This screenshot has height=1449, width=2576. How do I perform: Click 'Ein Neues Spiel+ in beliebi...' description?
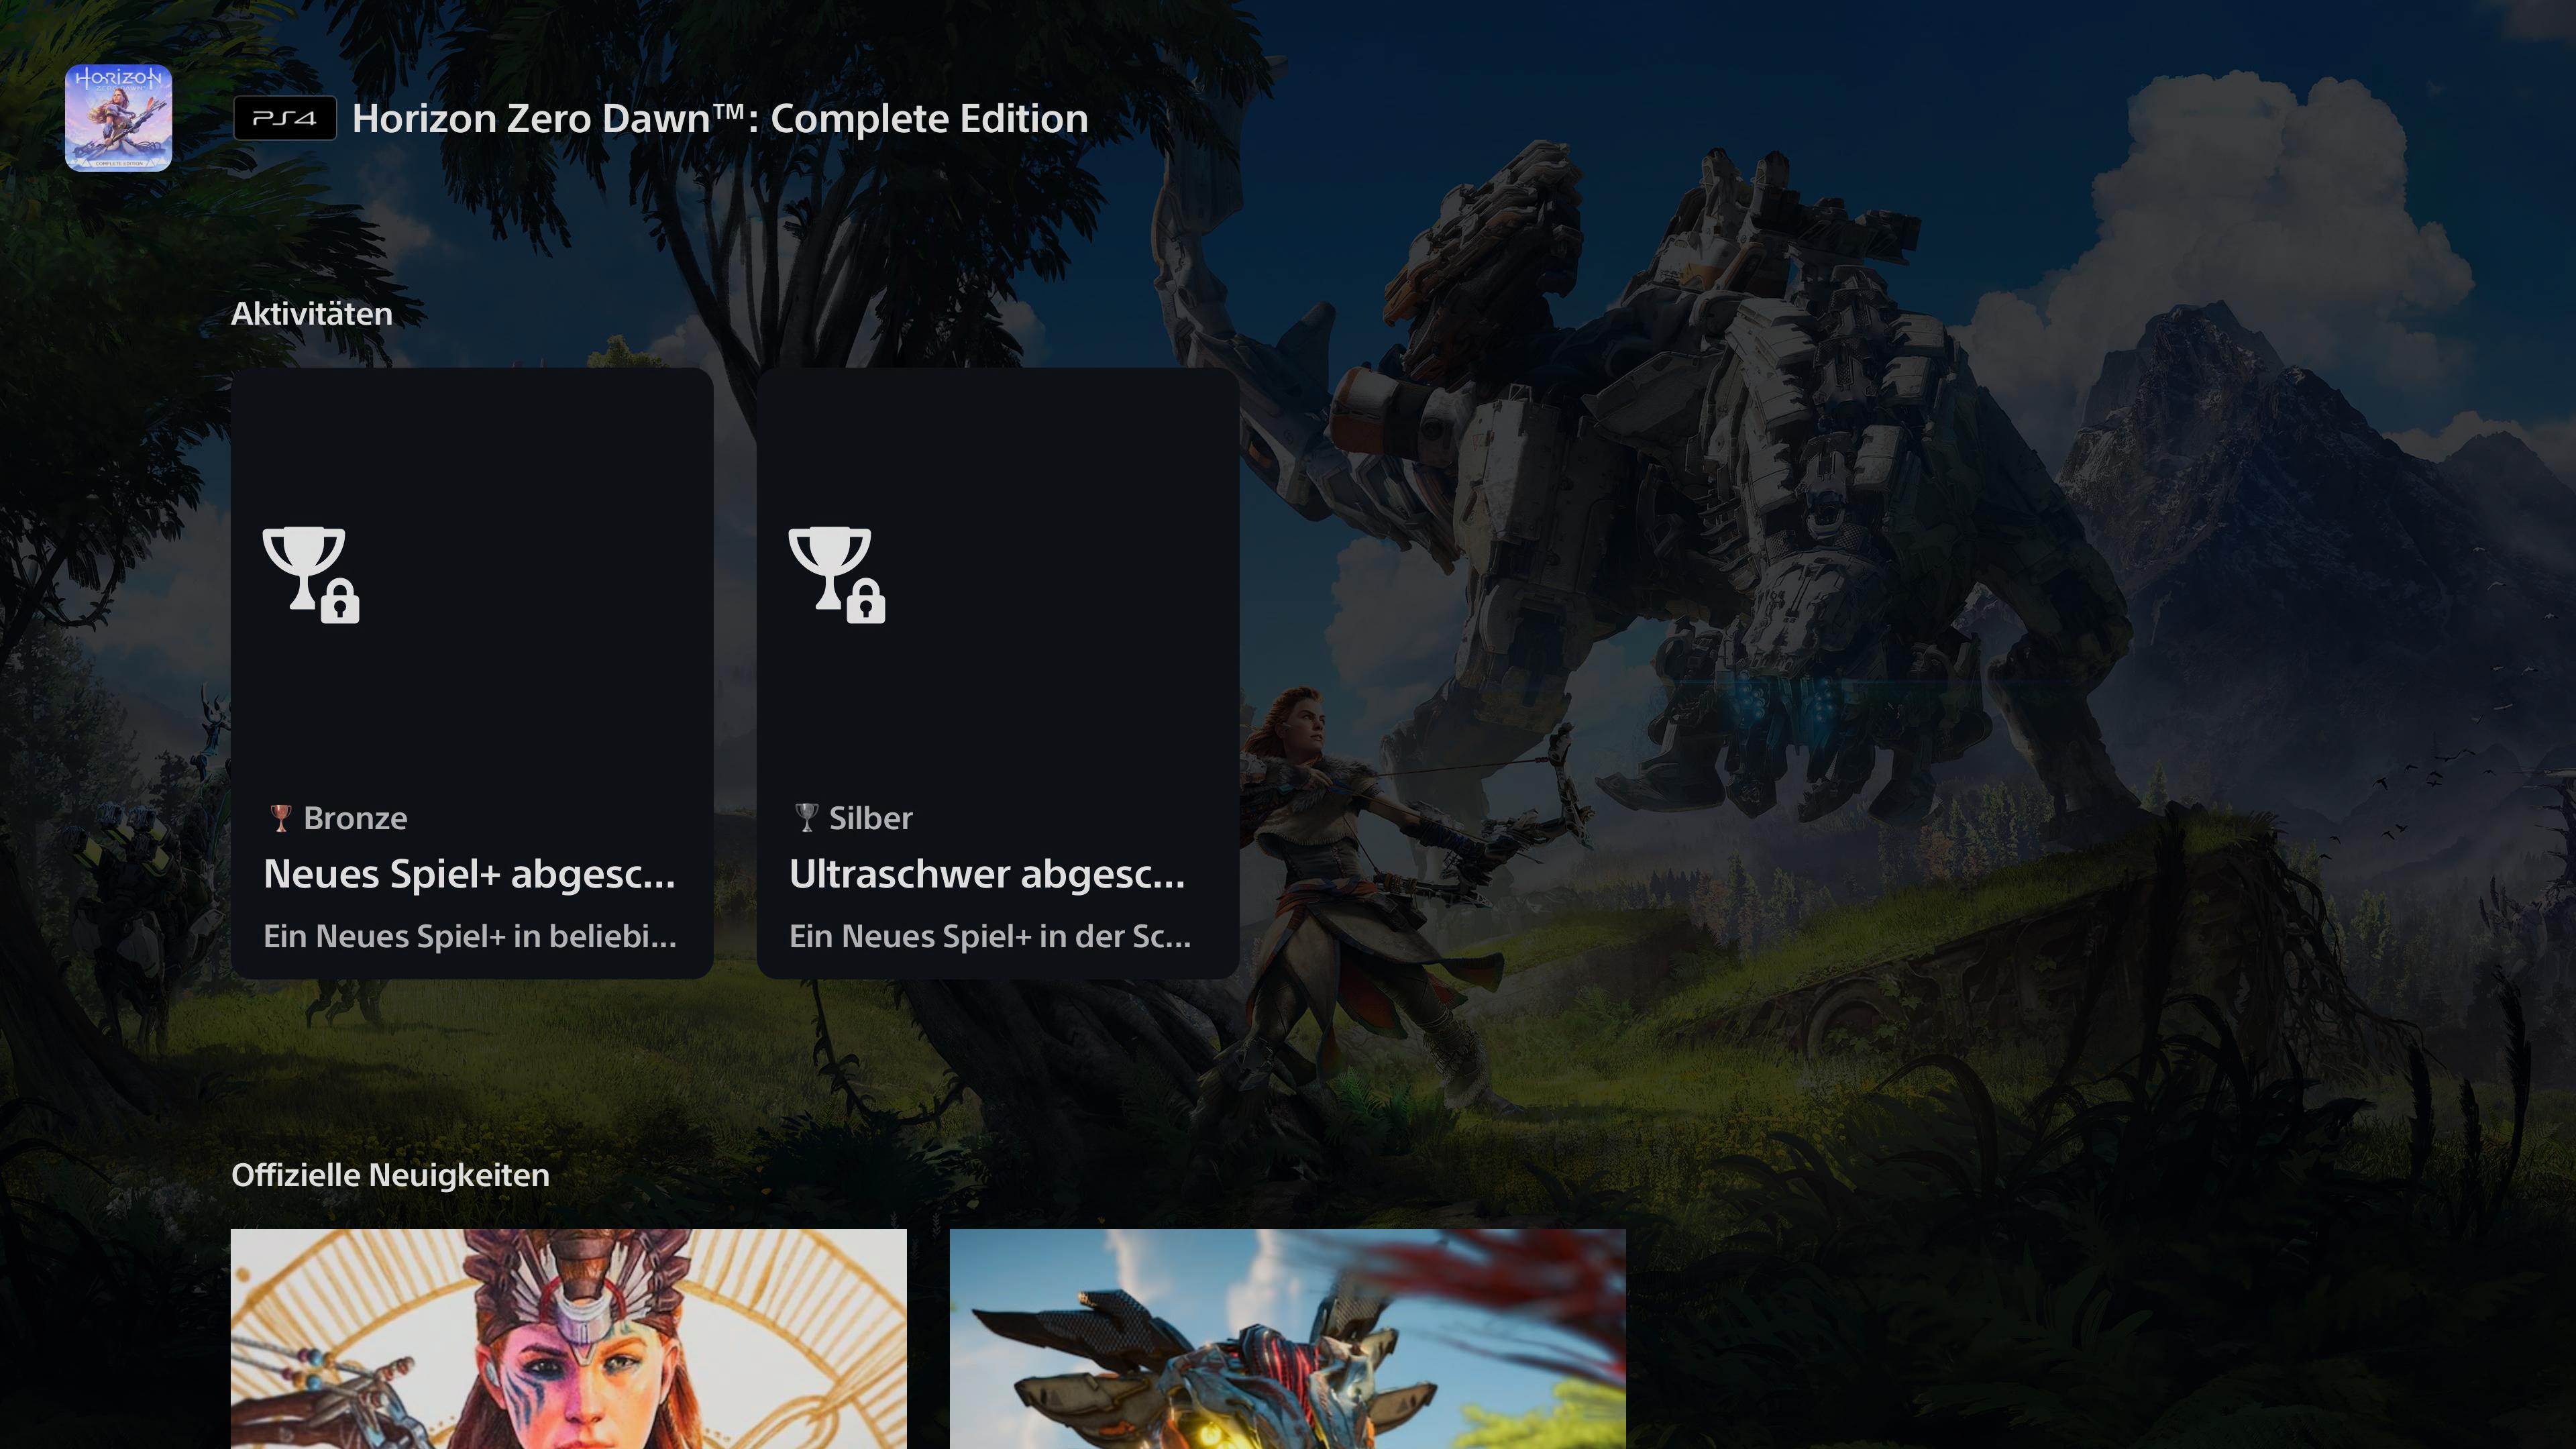click(470, 936)
